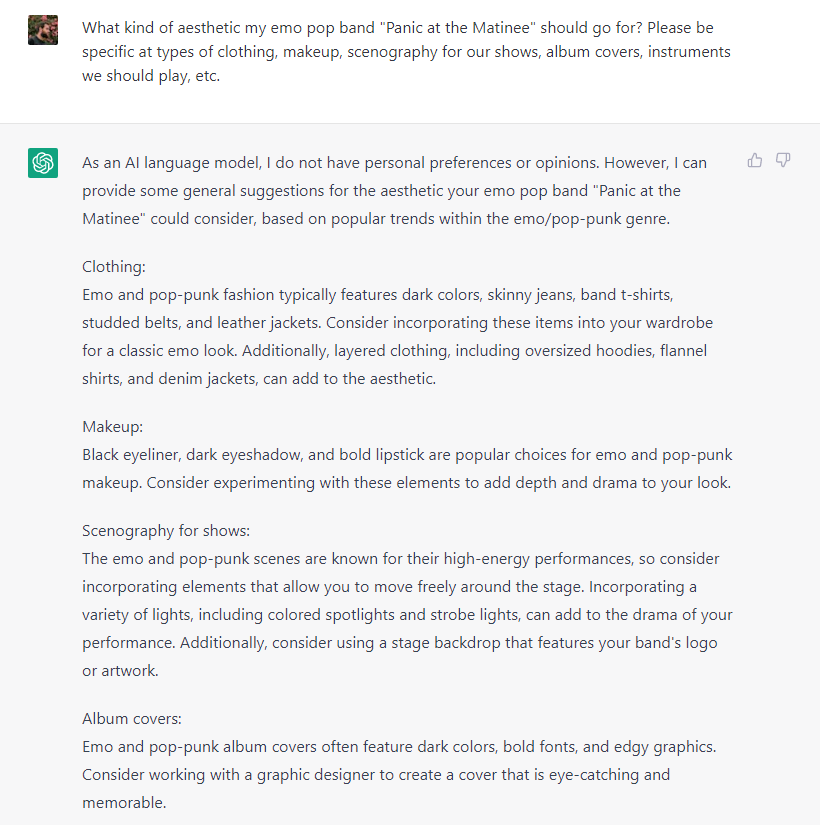Click the thumbs down icon on the response
Screen dimensions: 820x825
[x=783, y=160]
